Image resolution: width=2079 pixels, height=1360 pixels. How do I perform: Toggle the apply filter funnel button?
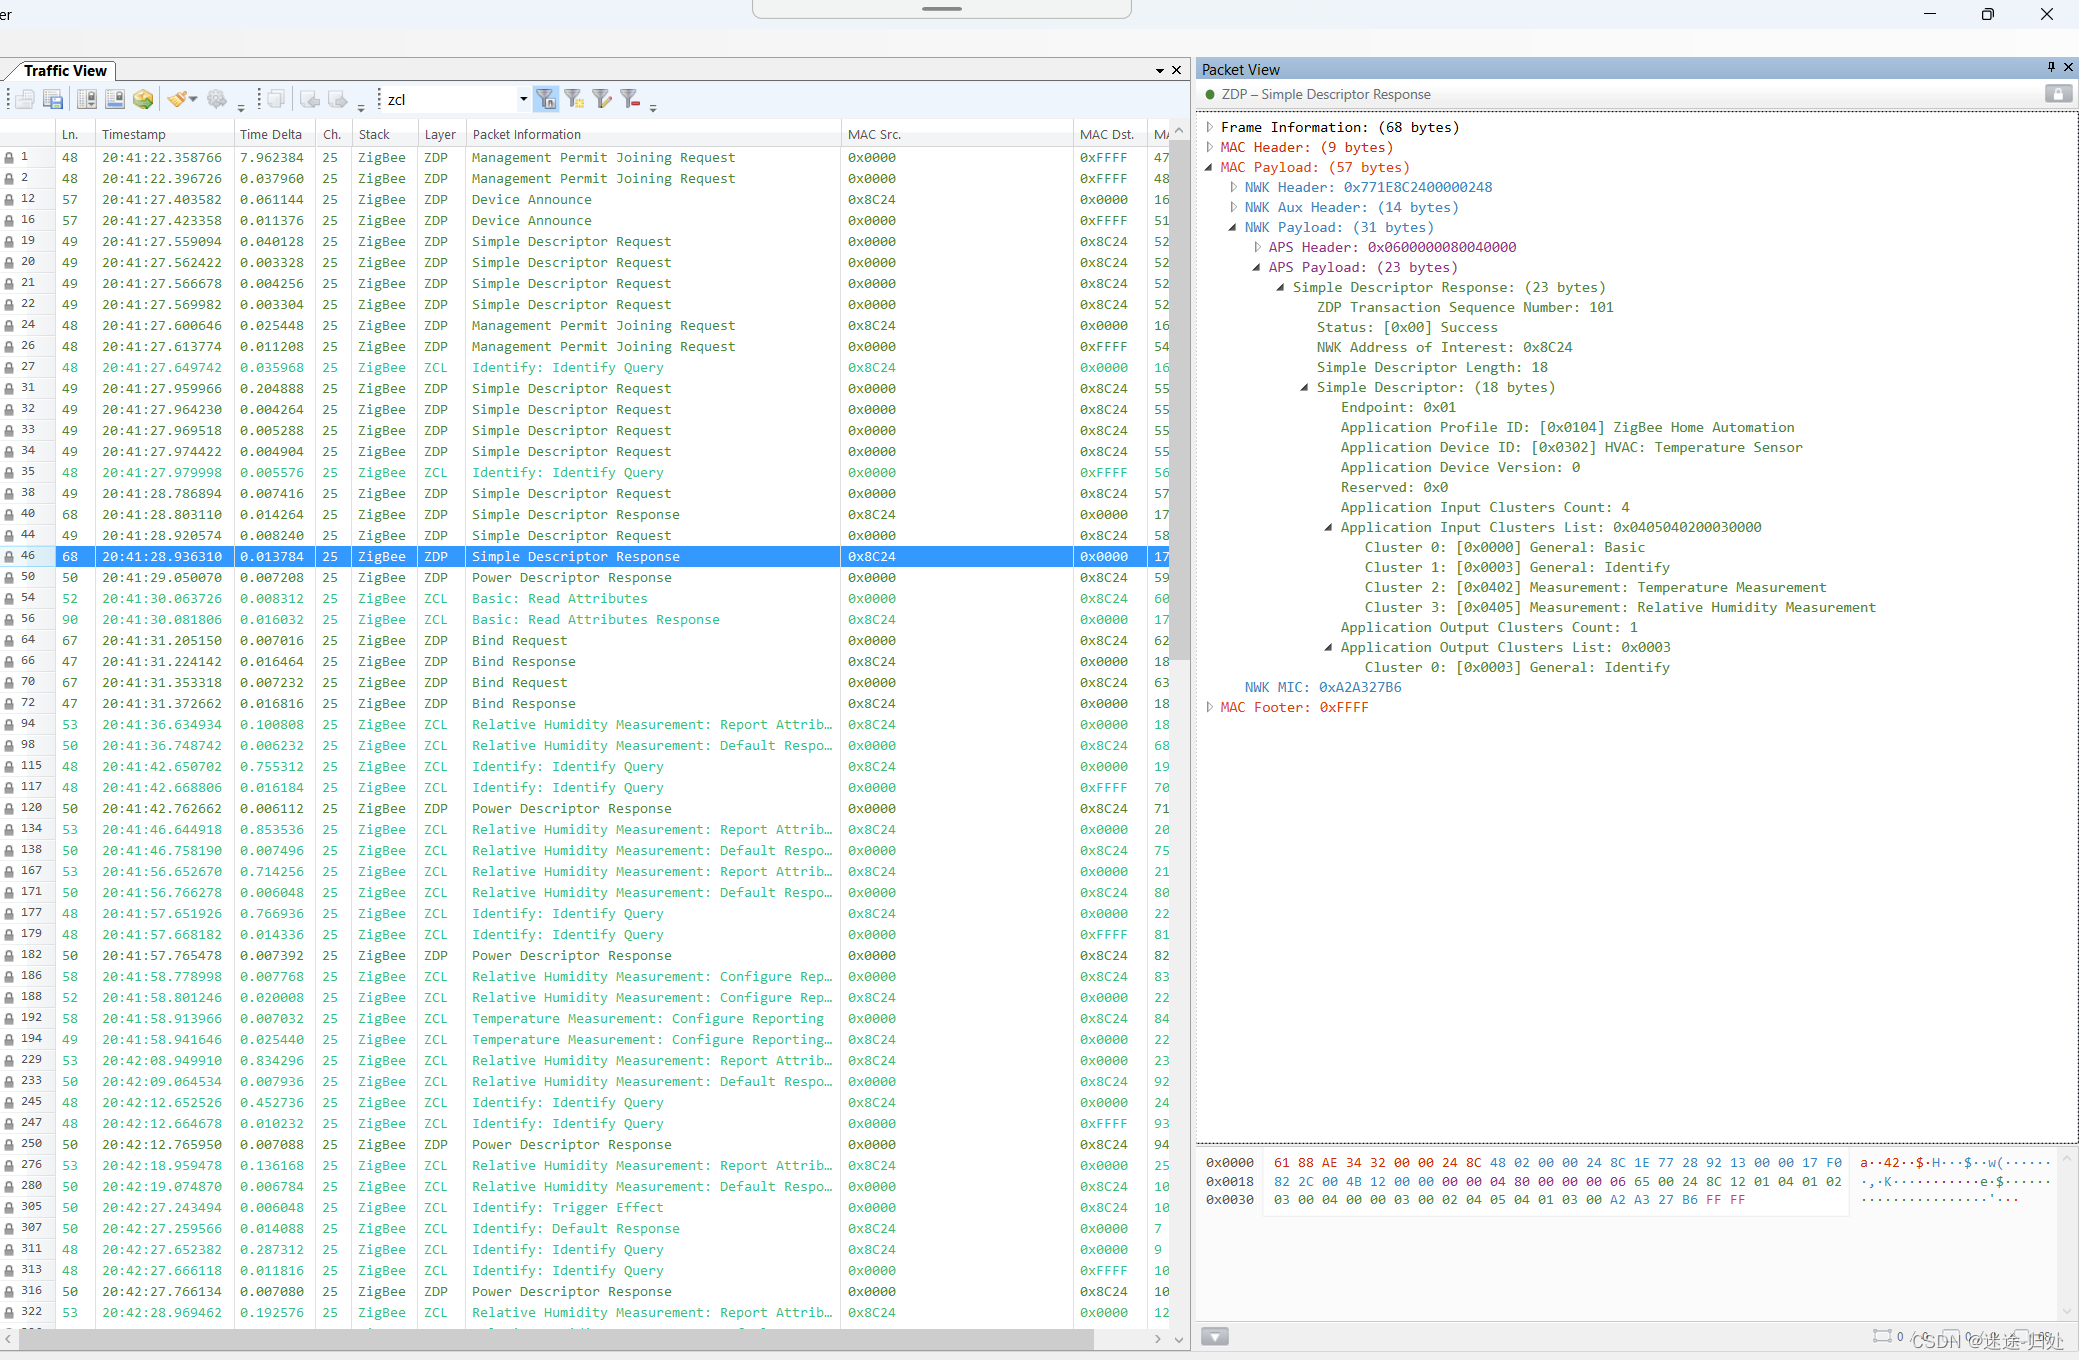click(546, 99)
